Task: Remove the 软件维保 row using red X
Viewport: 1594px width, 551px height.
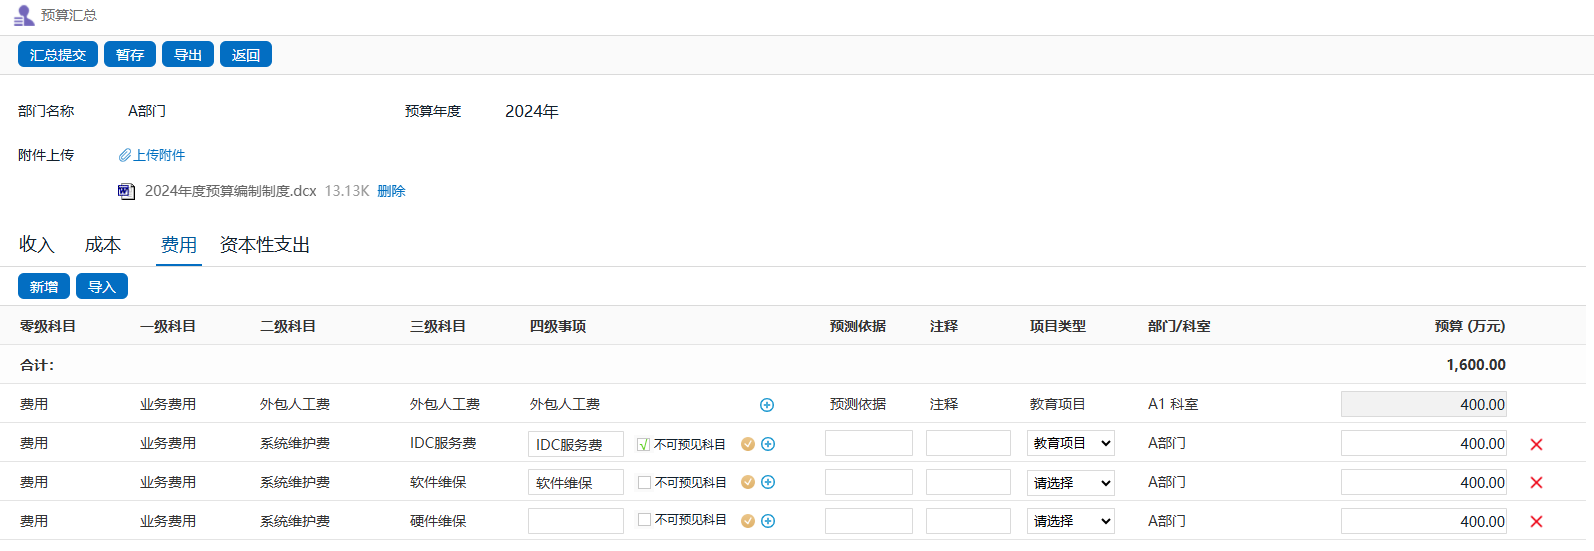Action: (x=1536, y=483)
